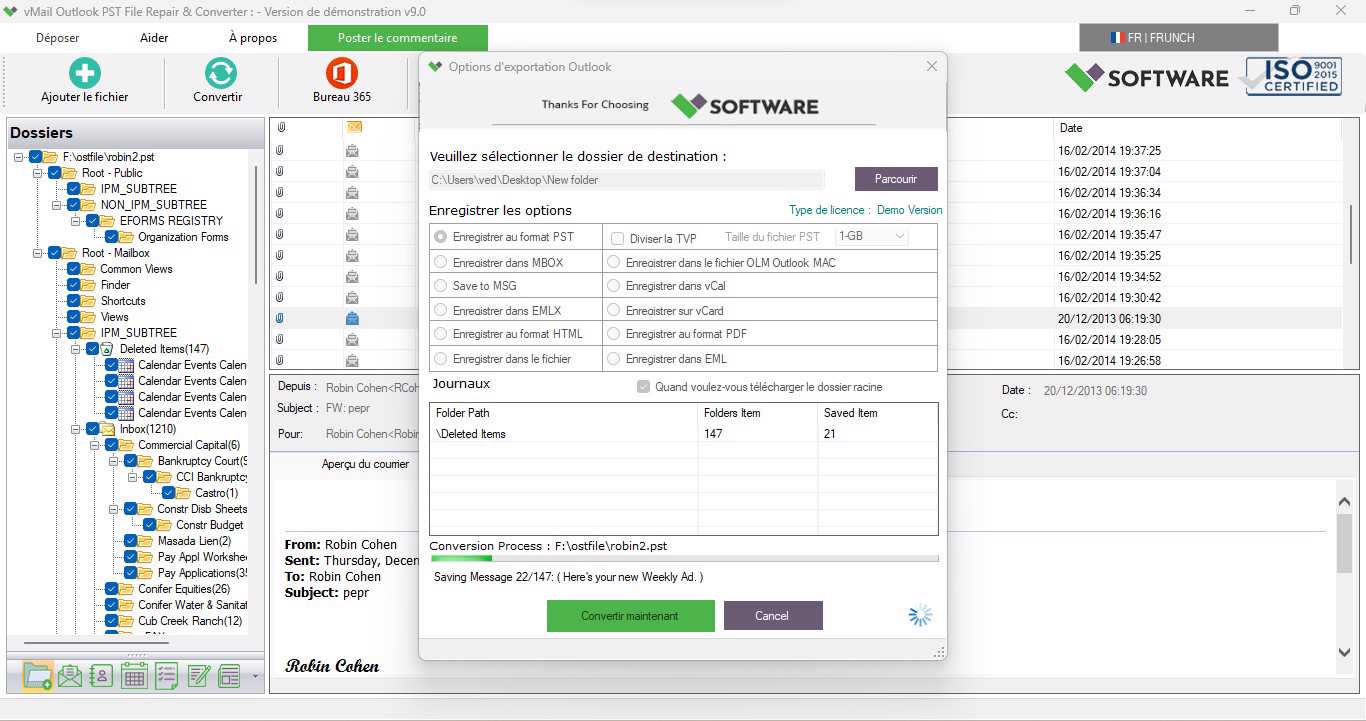This screenshot has height=721, width=1366.
Task: Switch to the Aperçu du courrier tab
Action: coord(365,464)
